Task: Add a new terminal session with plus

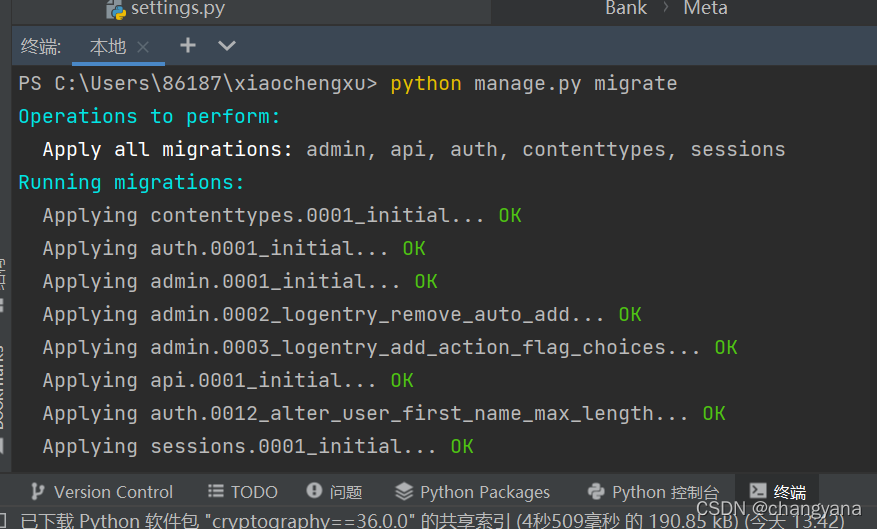Action: (188, 45)
